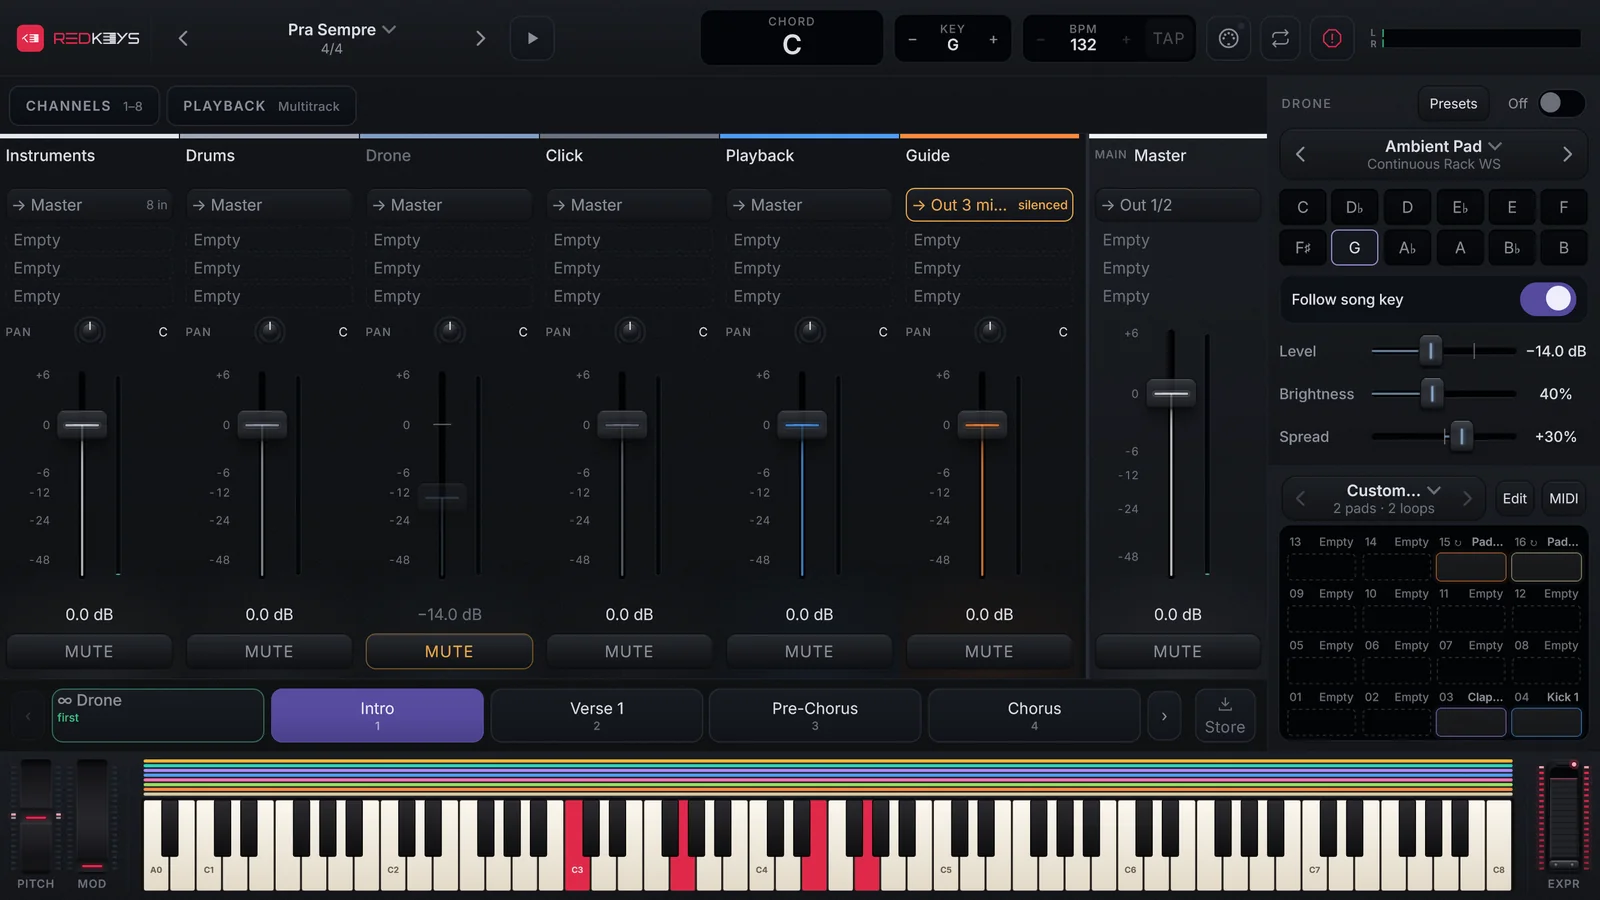Screen dimensions: 1600x900
Task: Trigger the Kick 1 pad
Action: tap(1546, 722)
